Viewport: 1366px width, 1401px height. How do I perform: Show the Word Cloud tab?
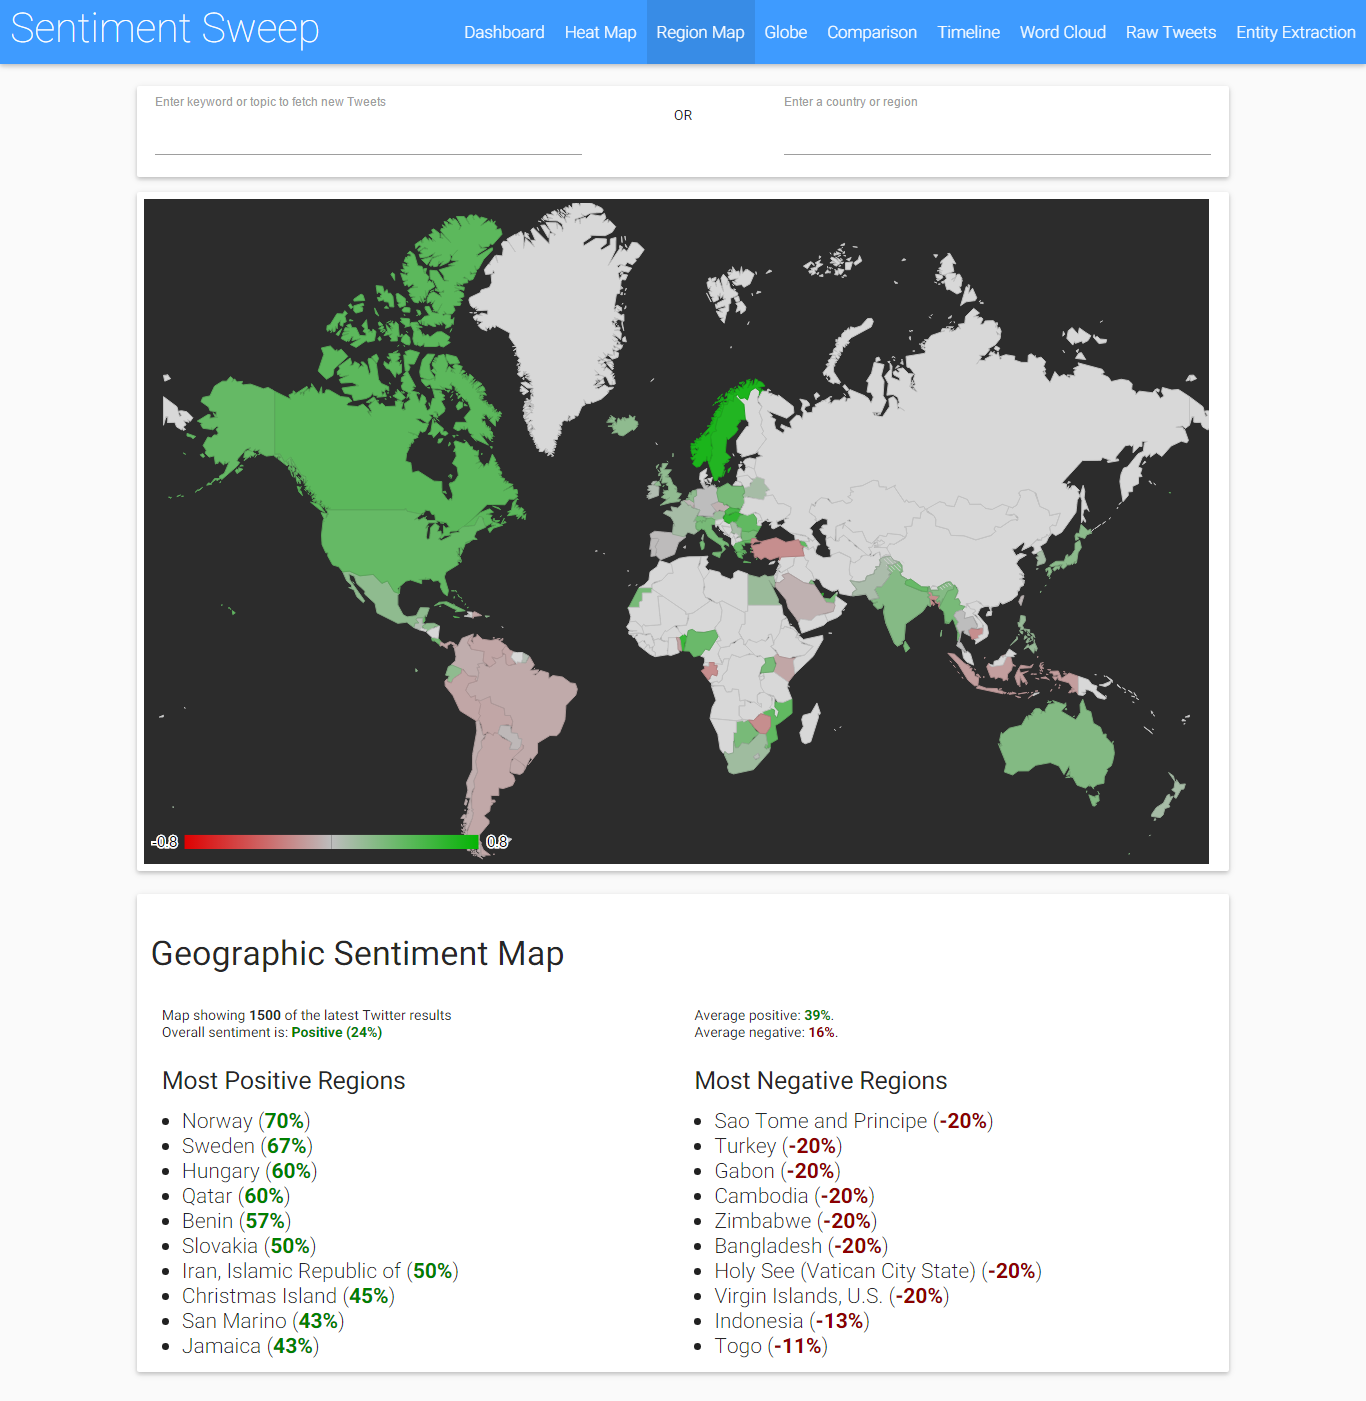tap(1062, 32)
